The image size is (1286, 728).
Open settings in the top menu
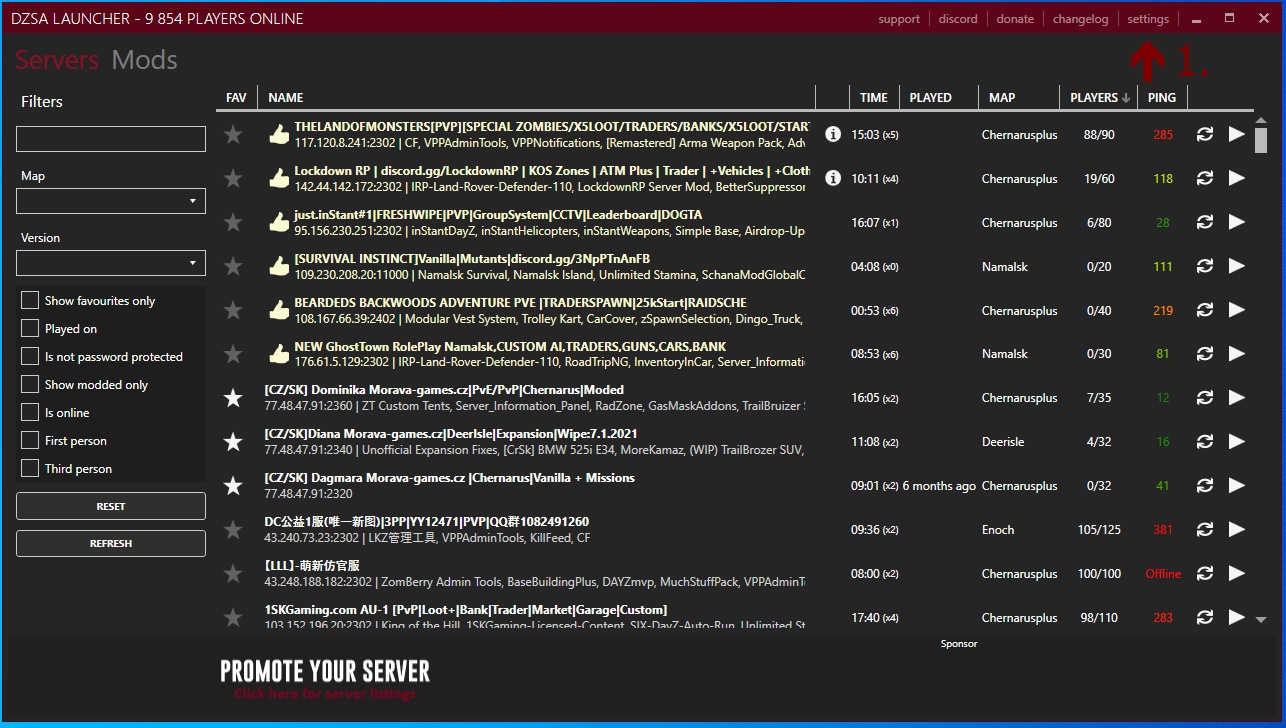tap(1147, 19)
